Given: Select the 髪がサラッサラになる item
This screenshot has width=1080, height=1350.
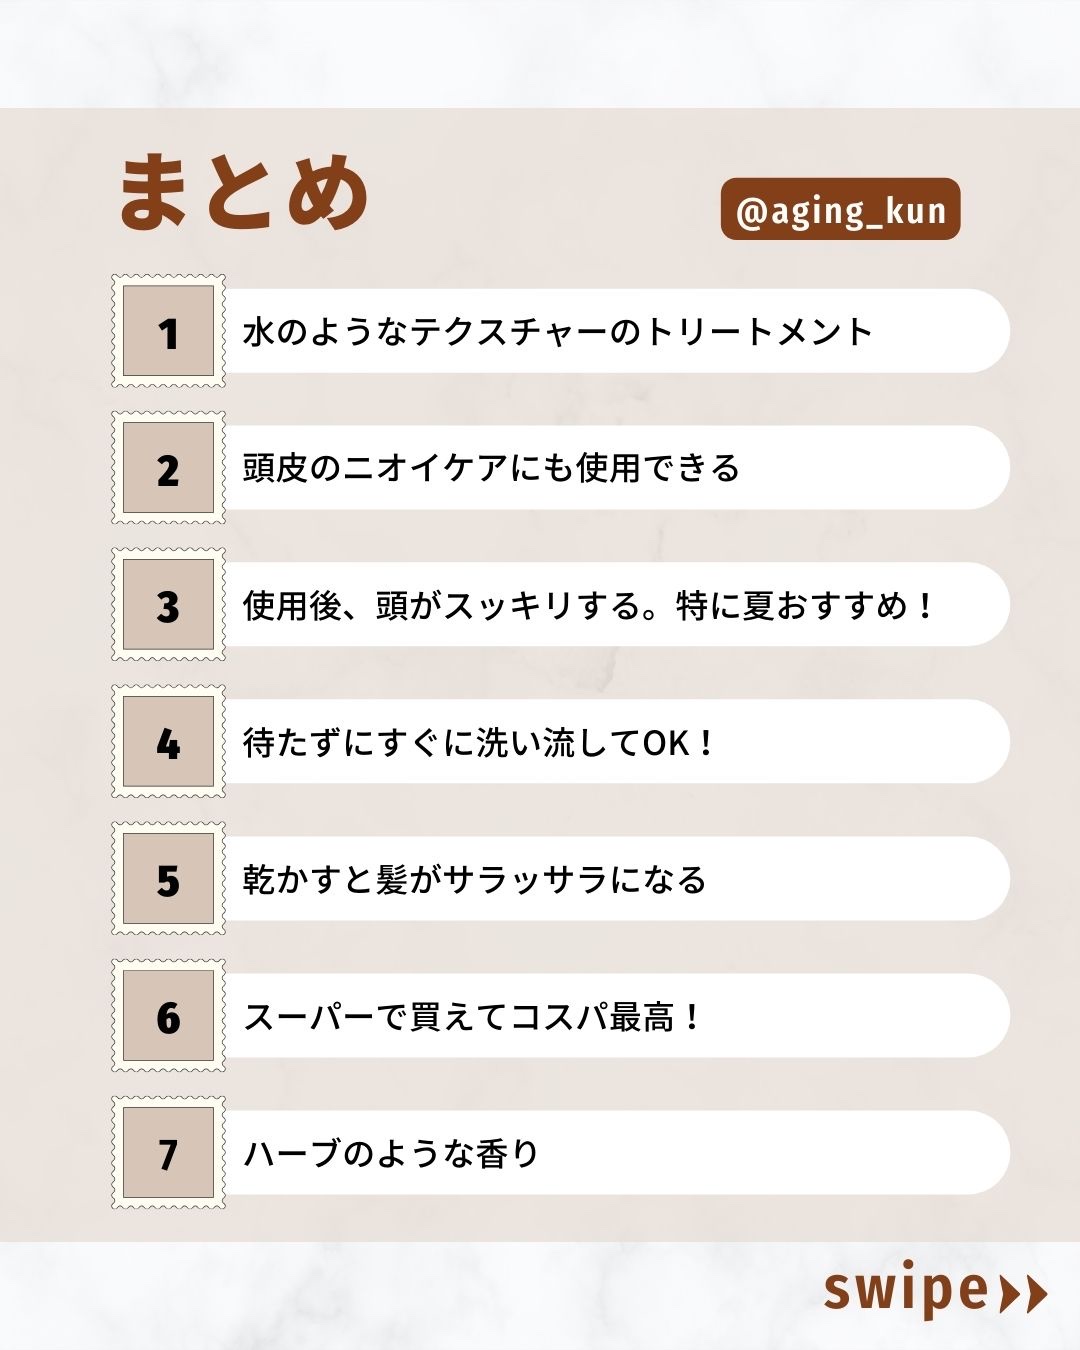Looking at the screenshot, I should pyautogui.click(x=474, y=880).
